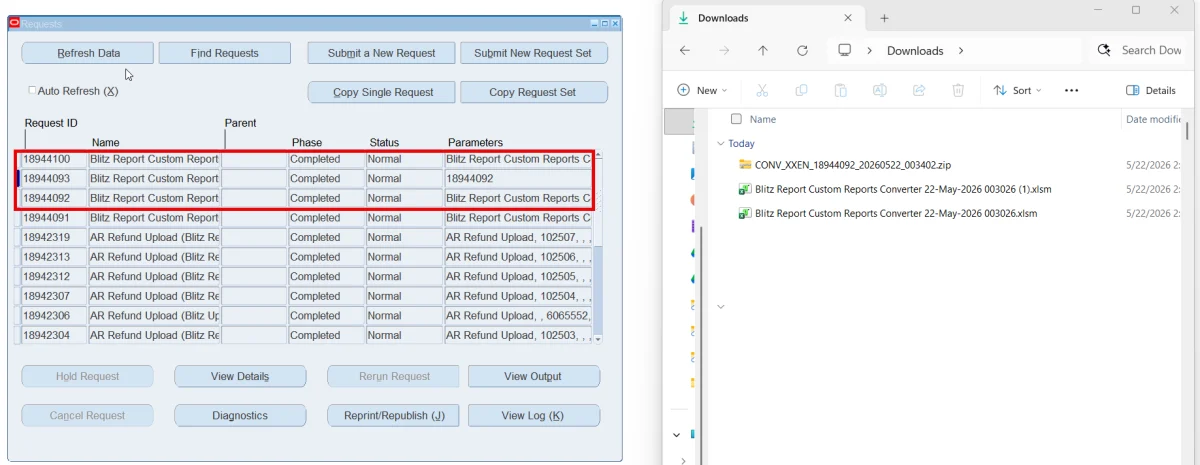The height and width of the screenshot is (465, 1200).
Task: Click the Cut scissors icon in Explorer toolbar
Action: tap(761, 90)
